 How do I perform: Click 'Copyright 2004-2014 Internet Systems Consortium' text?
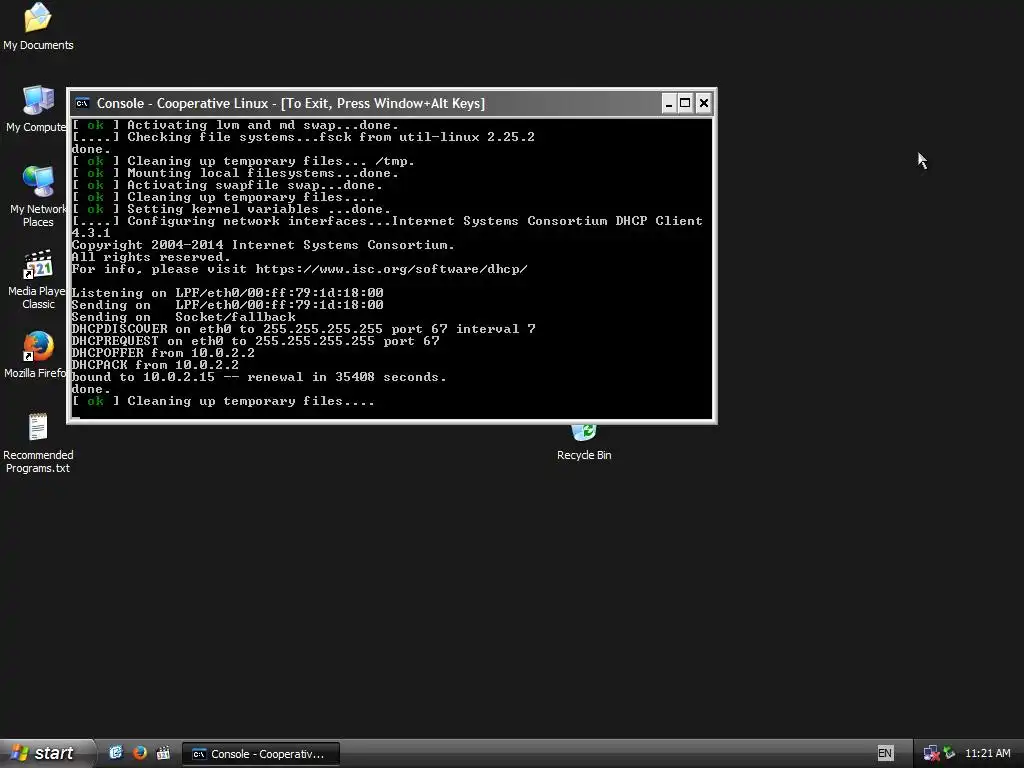click(x=263, y=245)
